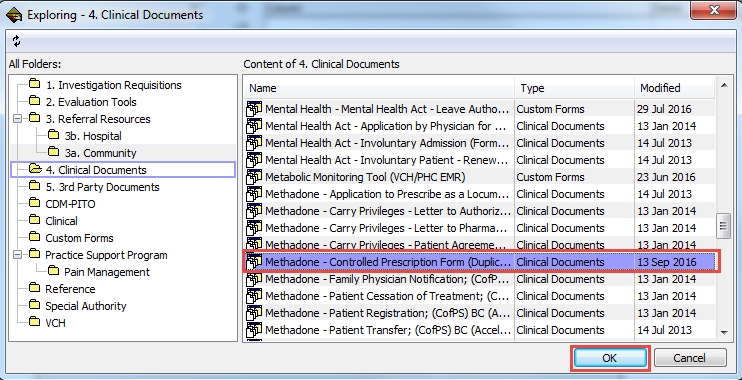This screenshot has height=380, width=742.
Task: Click folder icon of 1. Investigation Requisitions
Action: [35, 85]
